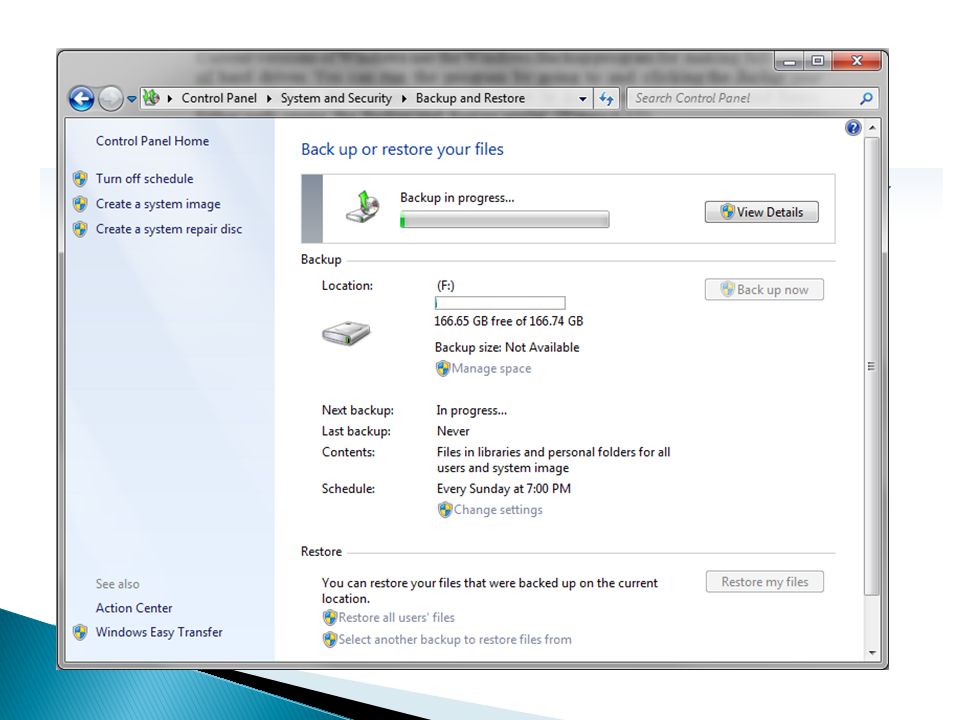
Task: Click Turn off schedule link
Action: [144, 179]
